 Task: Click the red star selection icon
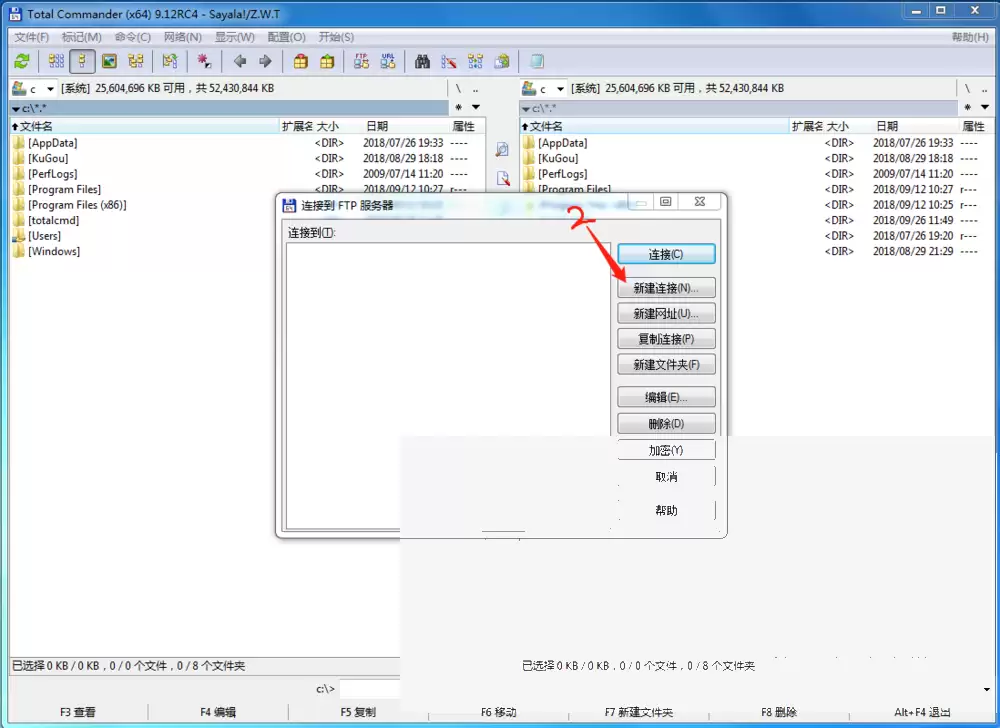[204, 61]
